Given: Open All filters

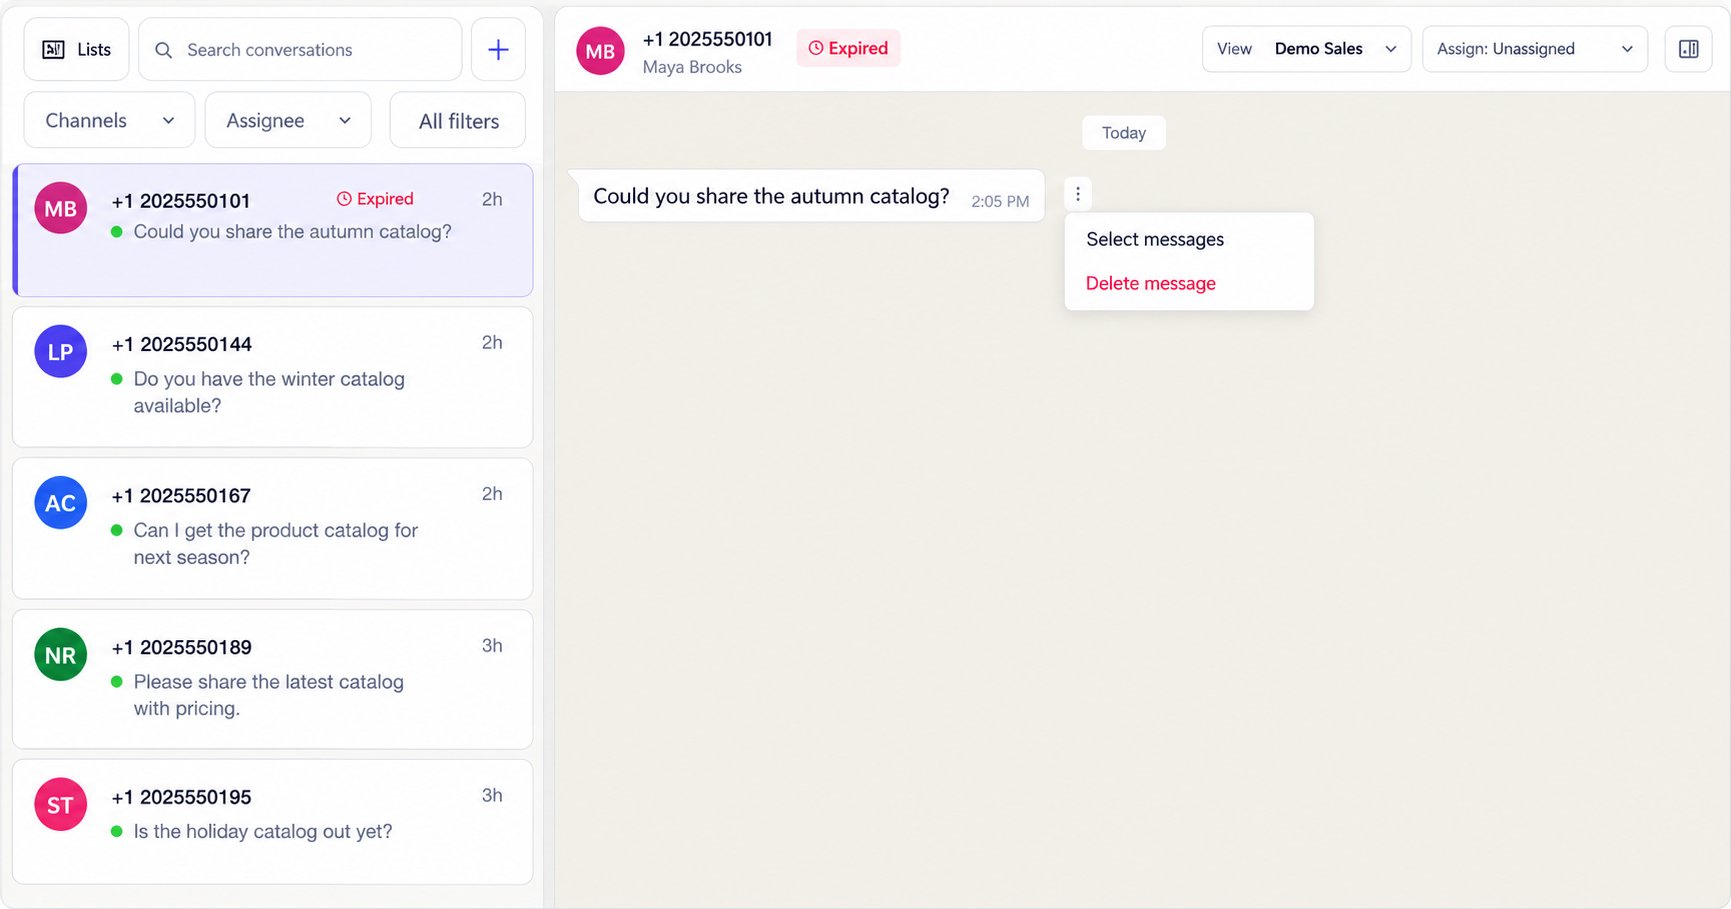Looking at the screenshot, I should coord(458,120).
